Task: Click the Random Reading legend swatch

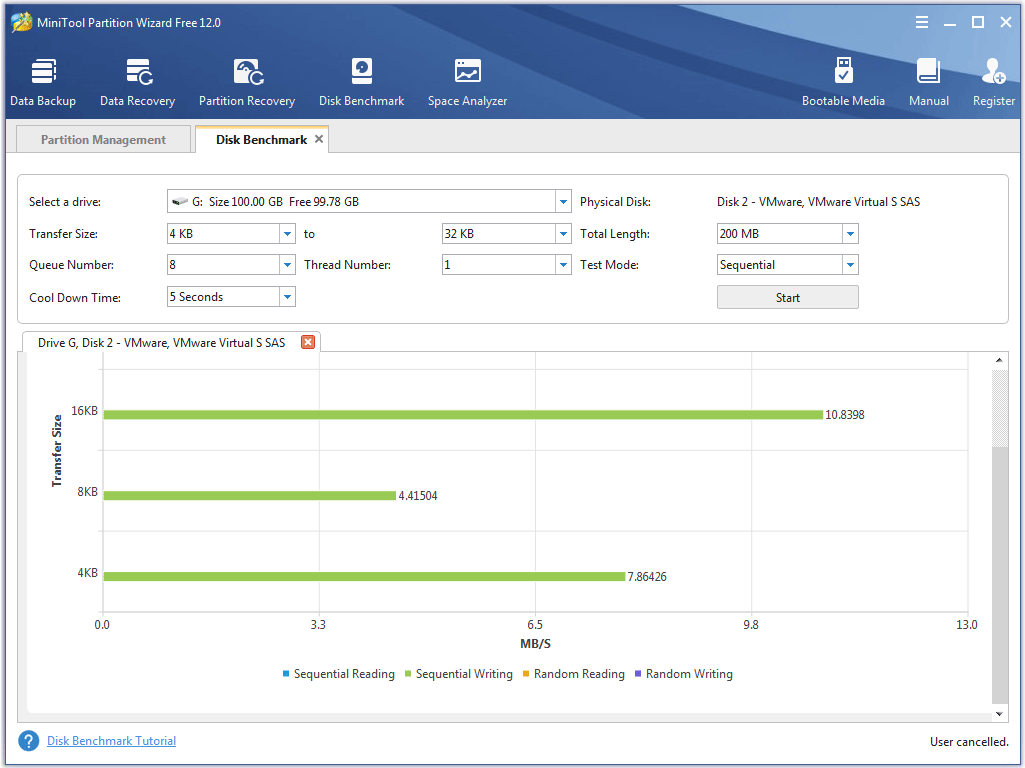Action: (x=526, y=673)
